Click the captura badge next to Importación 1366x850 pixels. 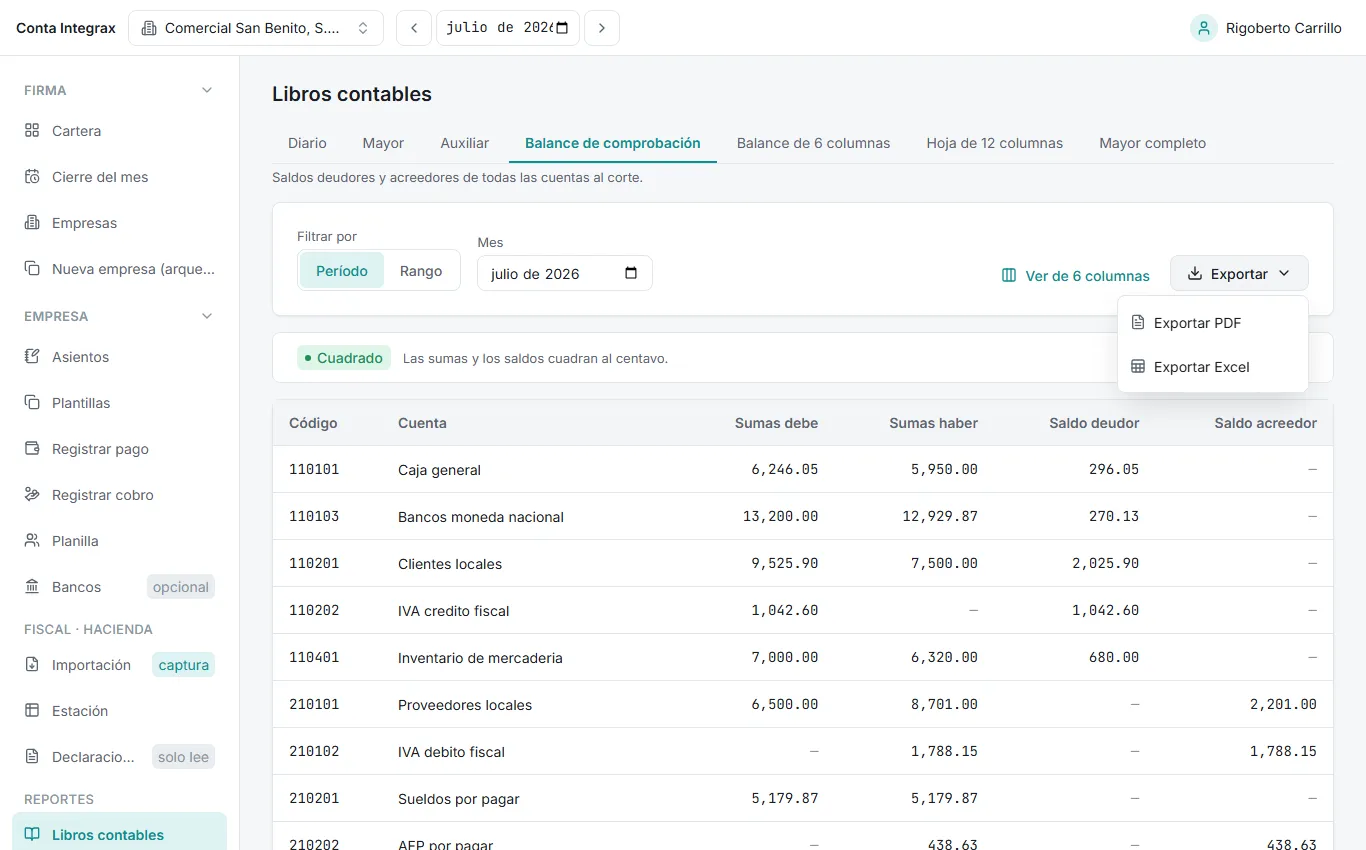tap(184, 665)
